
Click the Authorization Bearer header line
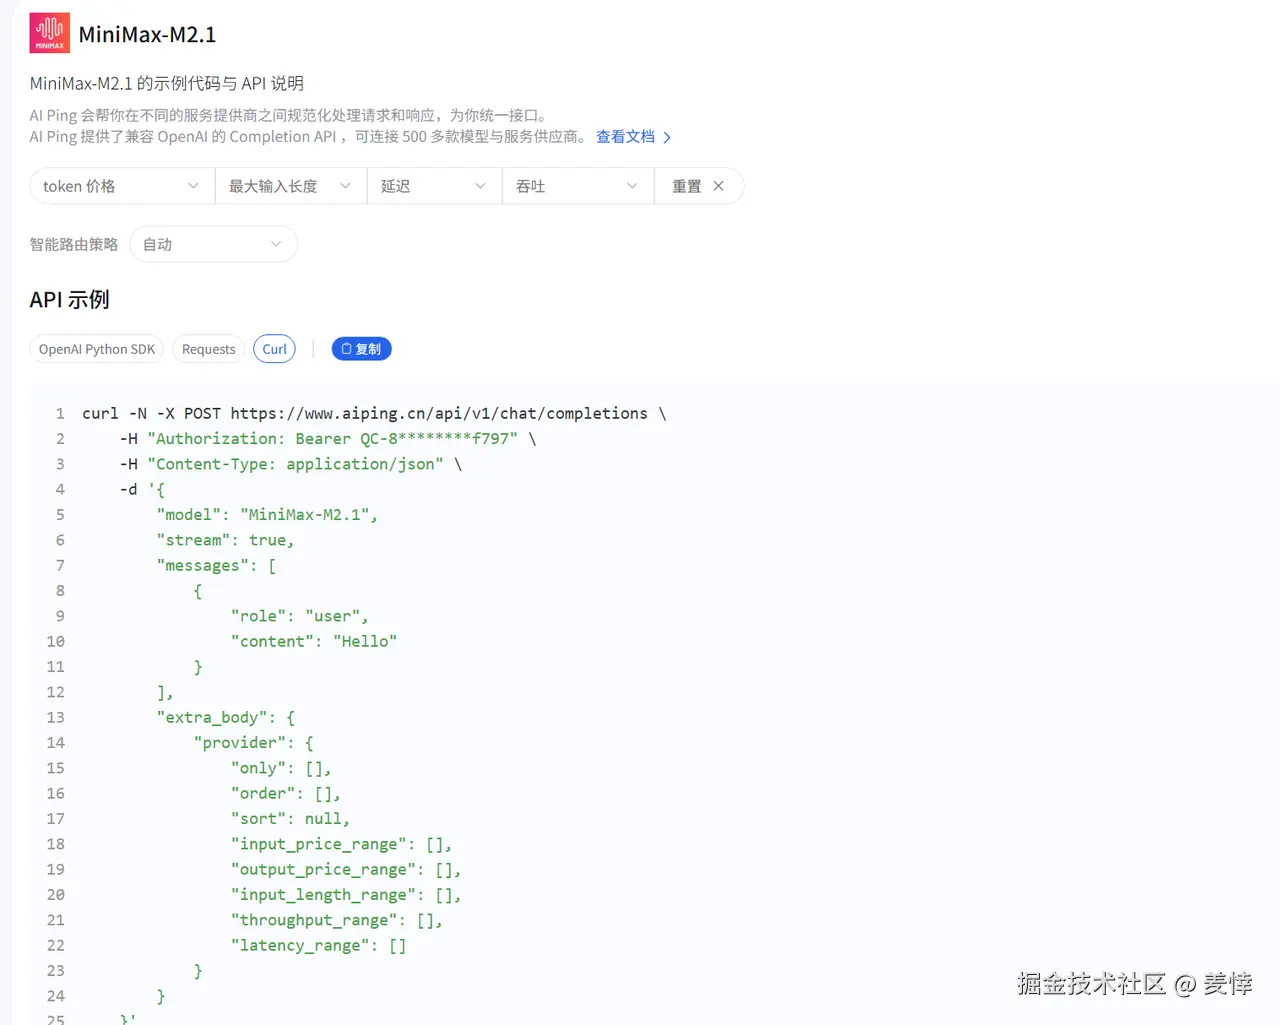(x=328, y=439)
